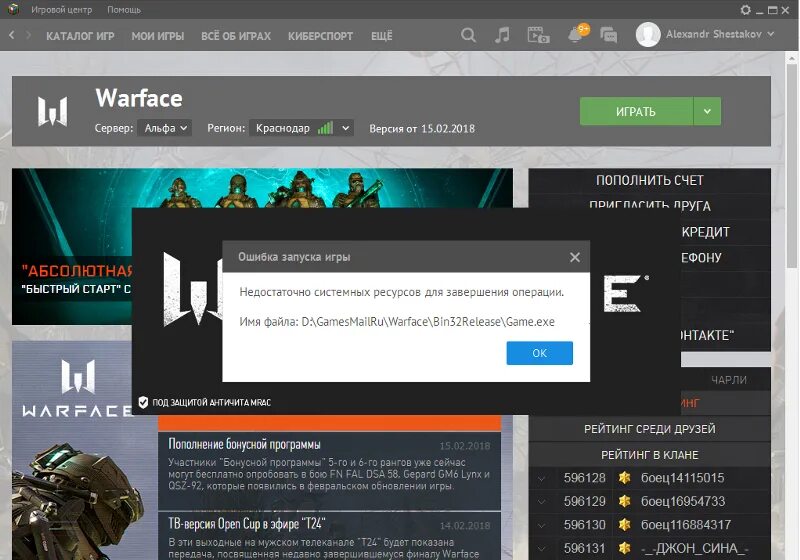Select player боец116884317 name

(x=686, y=525)
